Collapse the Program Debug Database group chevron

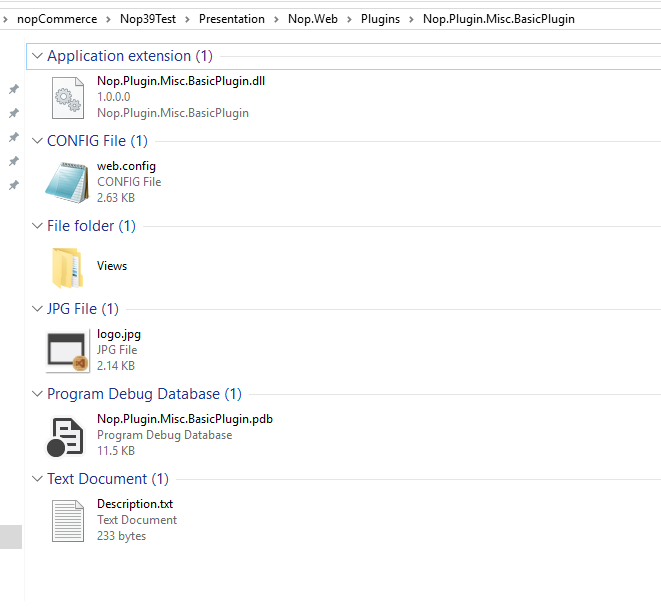(x=38, y=394)
